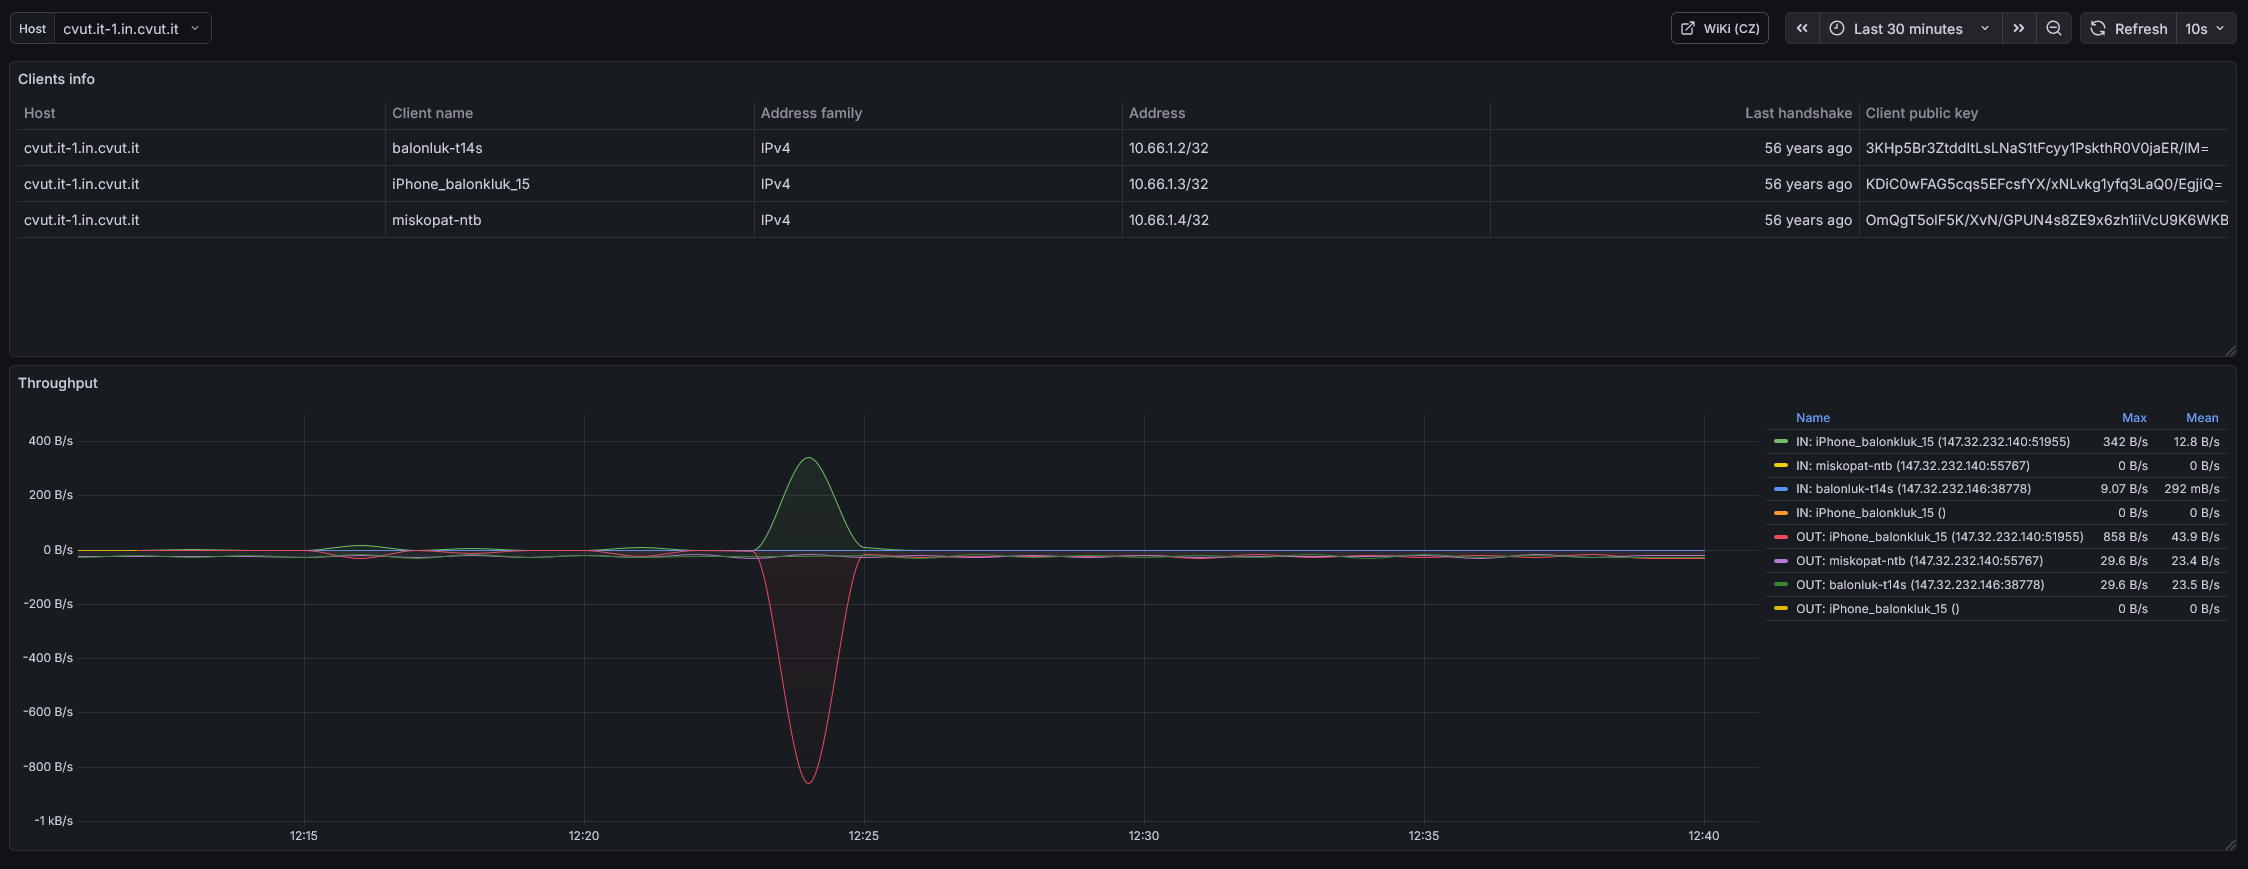Sort legend by Max column
2248x869 pixels.
pyautogui.click(x=2134, y=418)
